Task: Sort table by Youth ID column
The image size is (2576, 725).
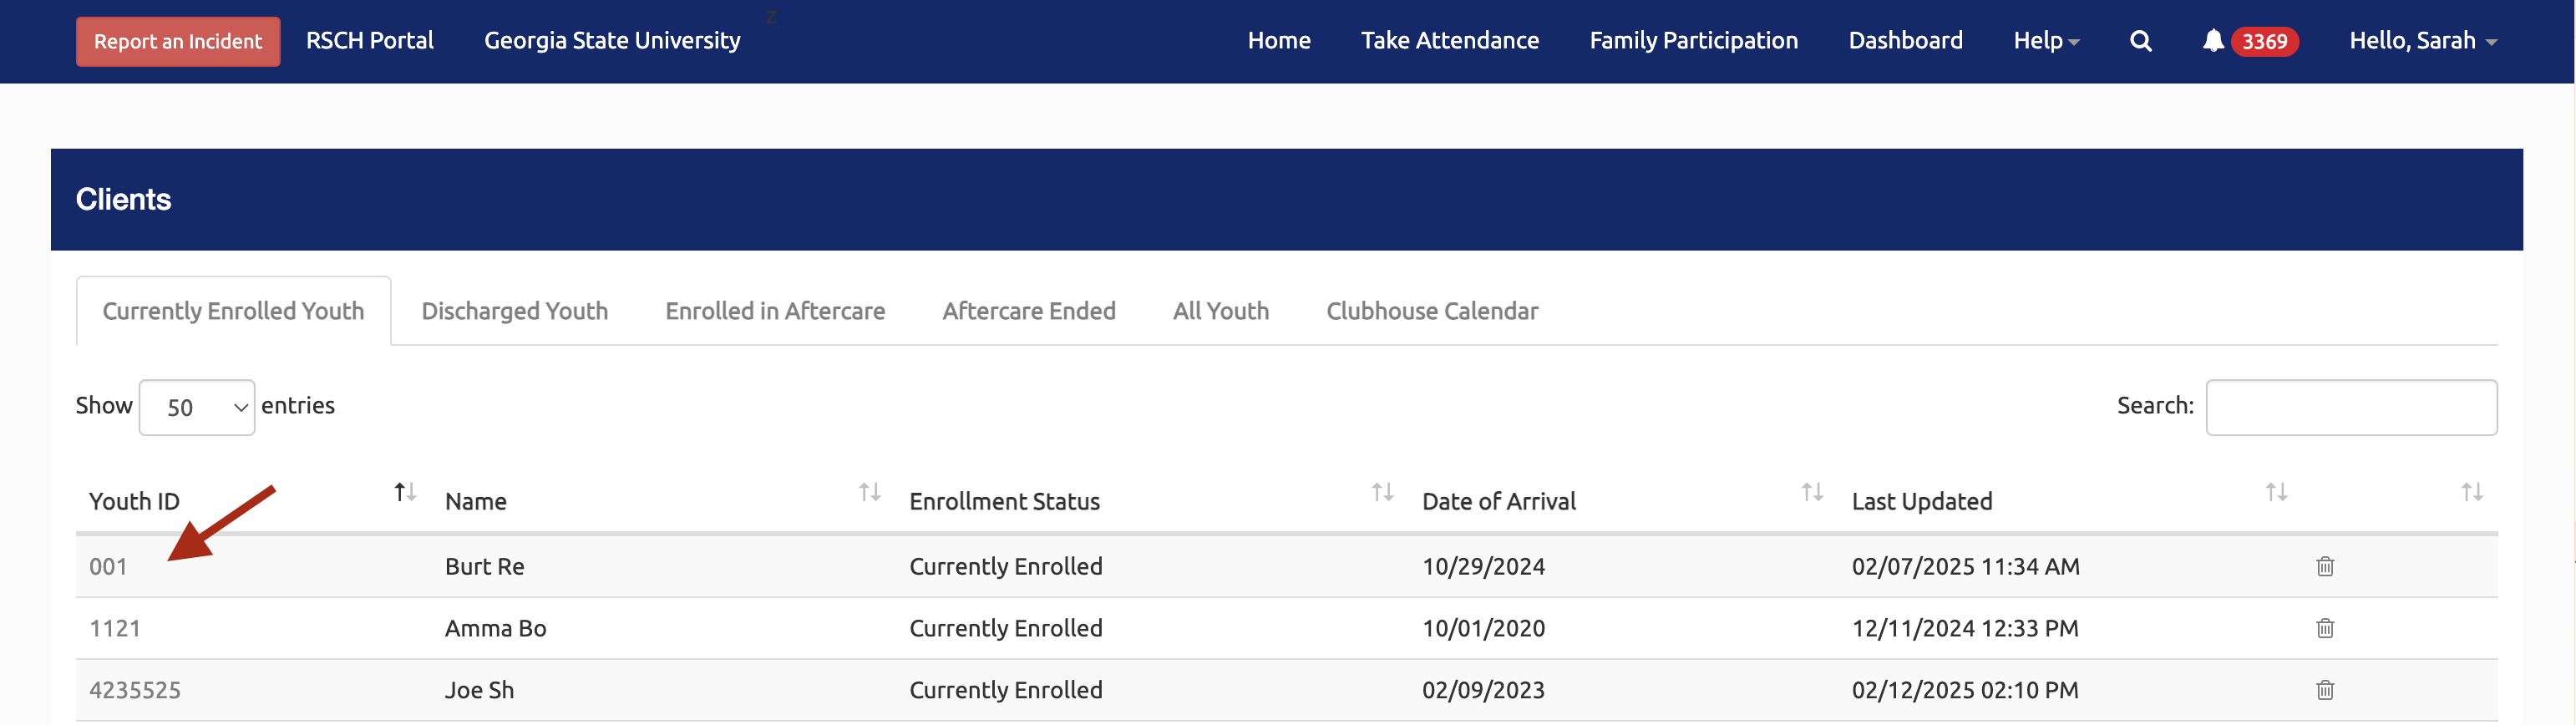Action: coord(134,501)
